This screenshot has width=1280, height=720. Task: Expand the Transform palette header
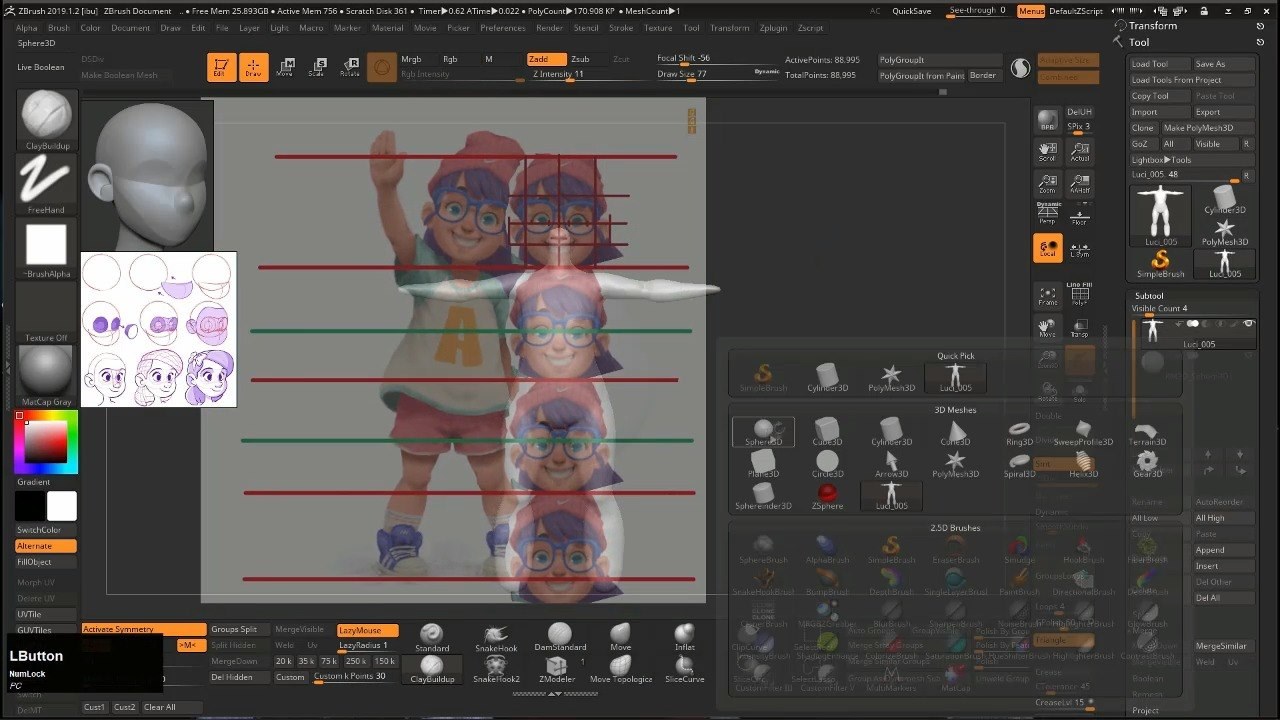point(1152,26)
